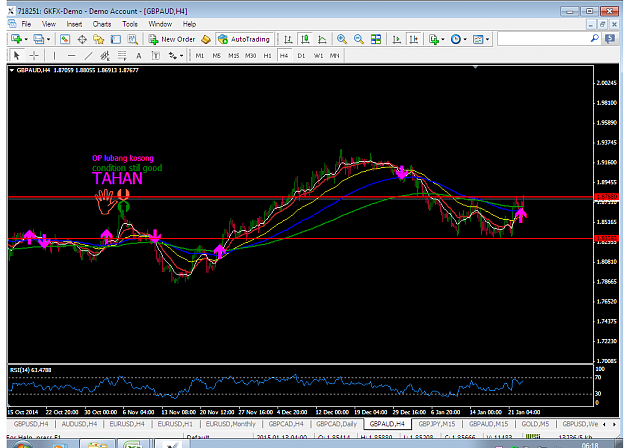Click the search magnifier icon

594,39
